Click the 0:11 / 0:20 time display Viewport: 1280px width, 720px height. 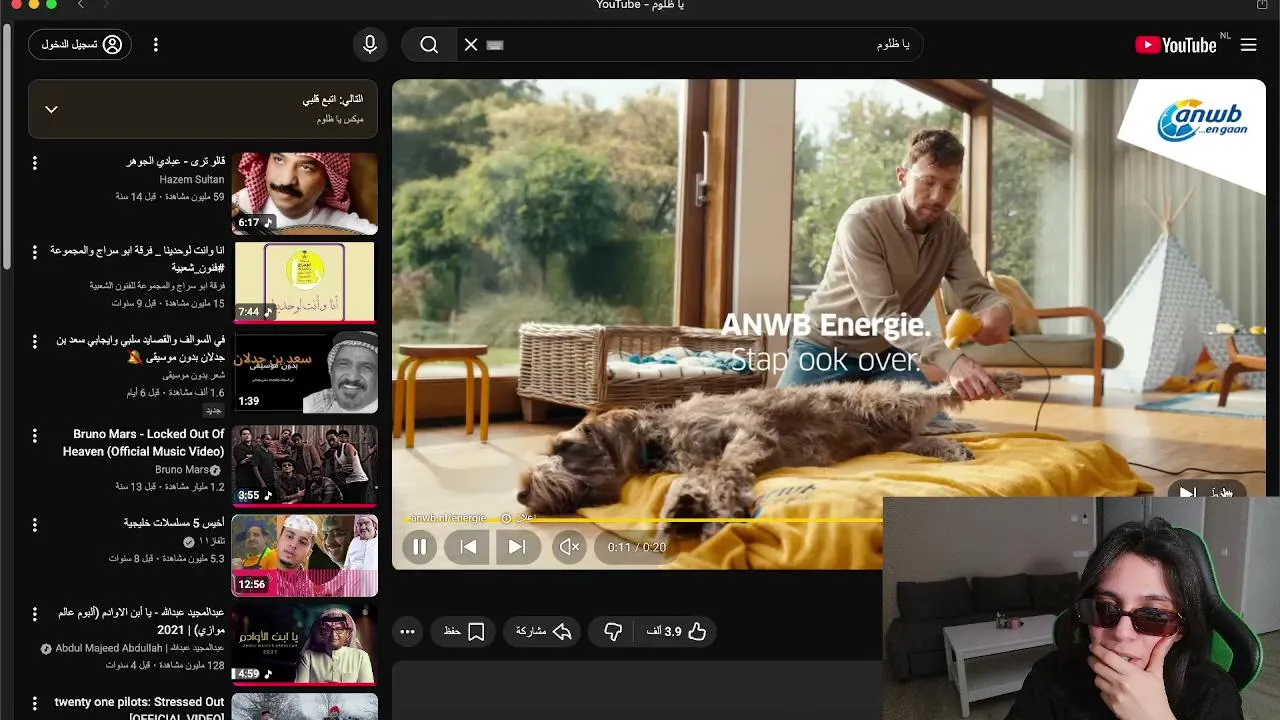click(x=636, y=547)
